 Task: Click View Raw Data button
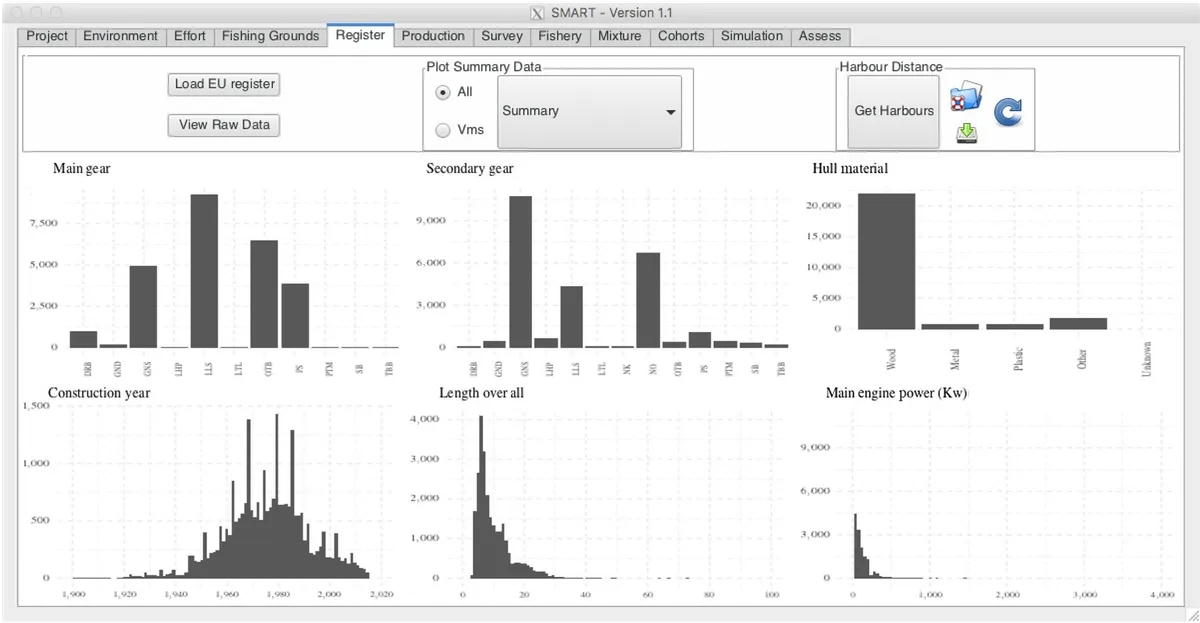pyautogui.click(x=224, y=125)
